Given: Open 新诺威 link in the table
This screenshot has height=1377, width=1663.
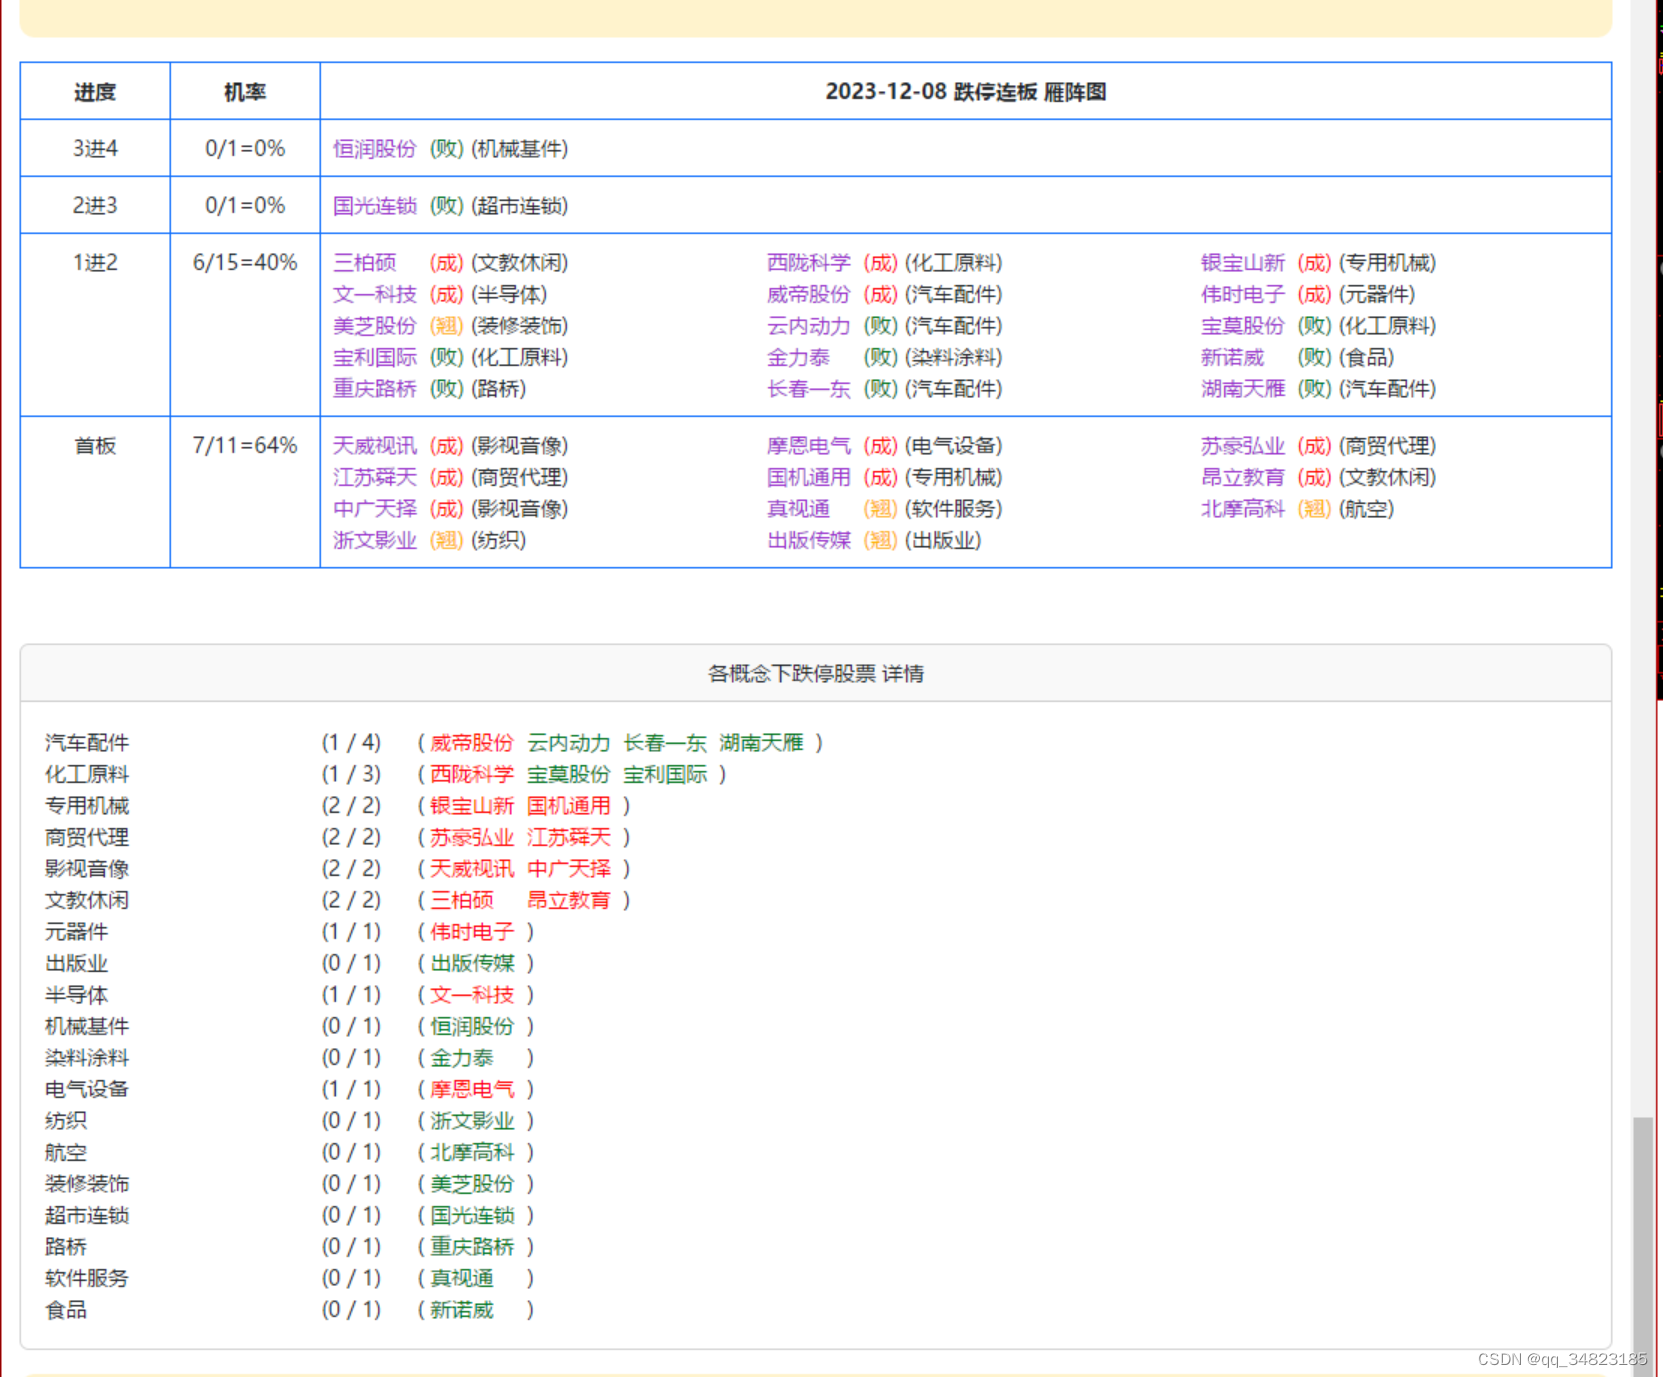Looking at the screenshot, I should click(x=1233, y=358).
